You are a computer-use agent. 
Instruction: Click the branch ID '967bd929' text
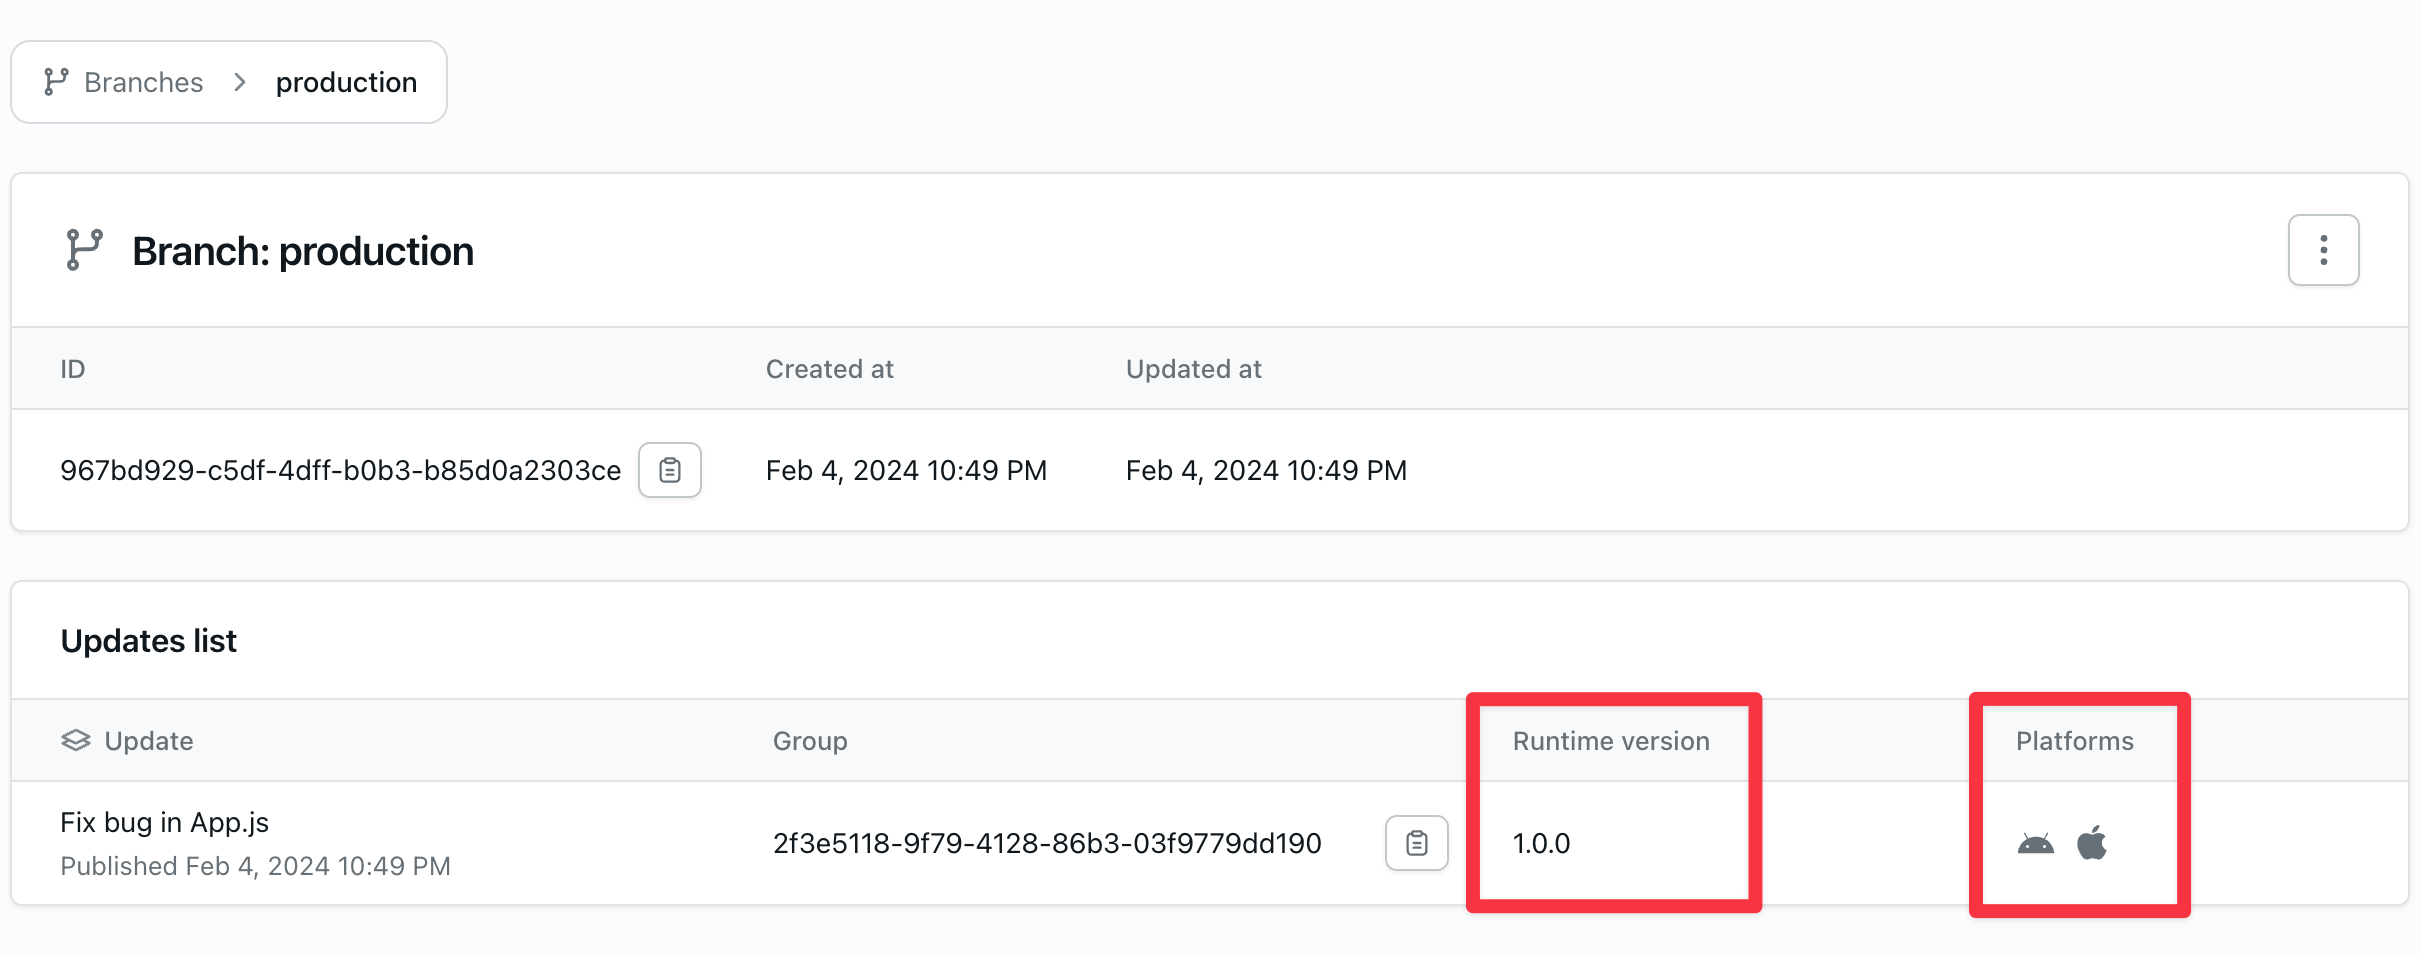(340, 470)
